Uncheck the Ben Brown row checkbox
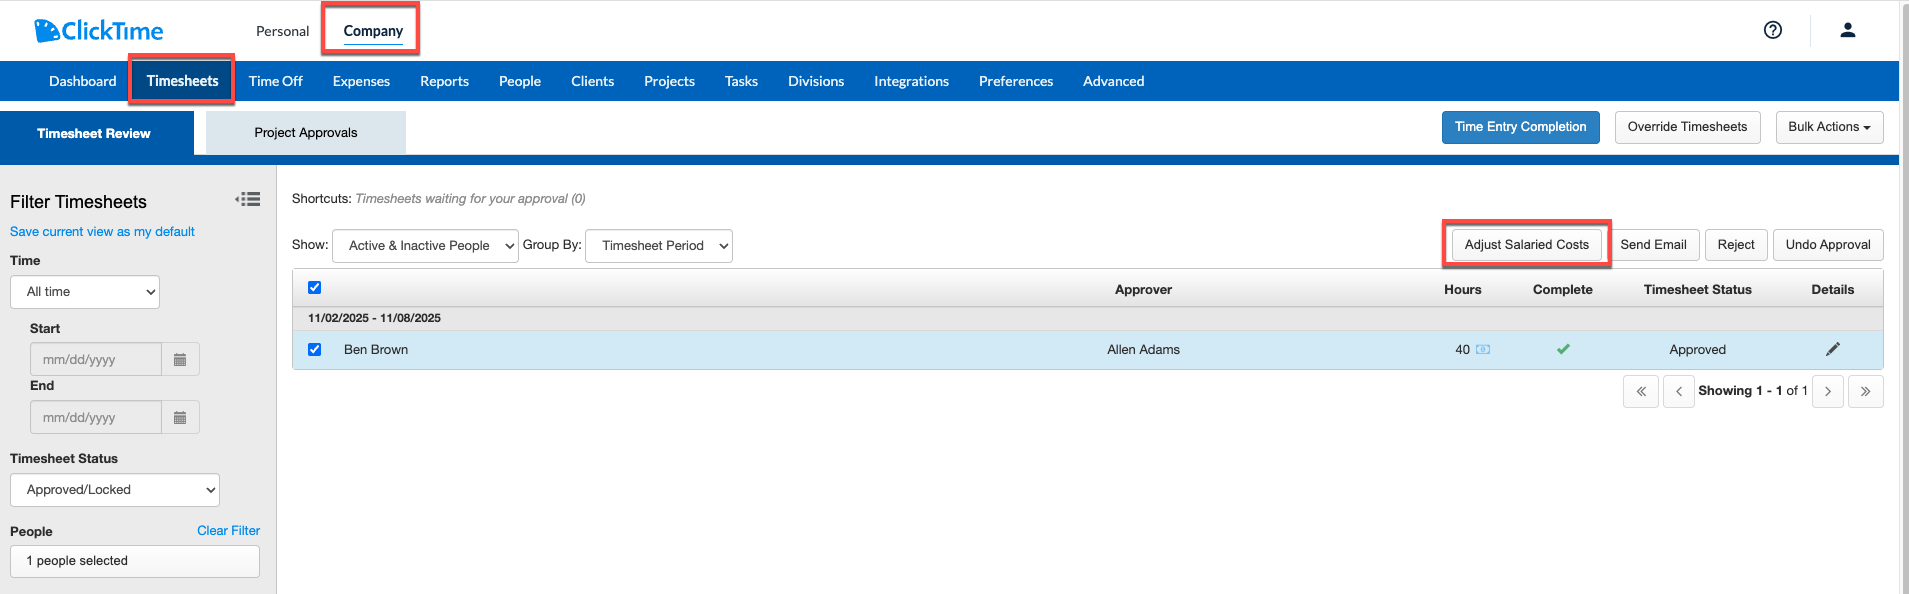This screenshot has height=594, width=1909. click(x=315, y=349)
